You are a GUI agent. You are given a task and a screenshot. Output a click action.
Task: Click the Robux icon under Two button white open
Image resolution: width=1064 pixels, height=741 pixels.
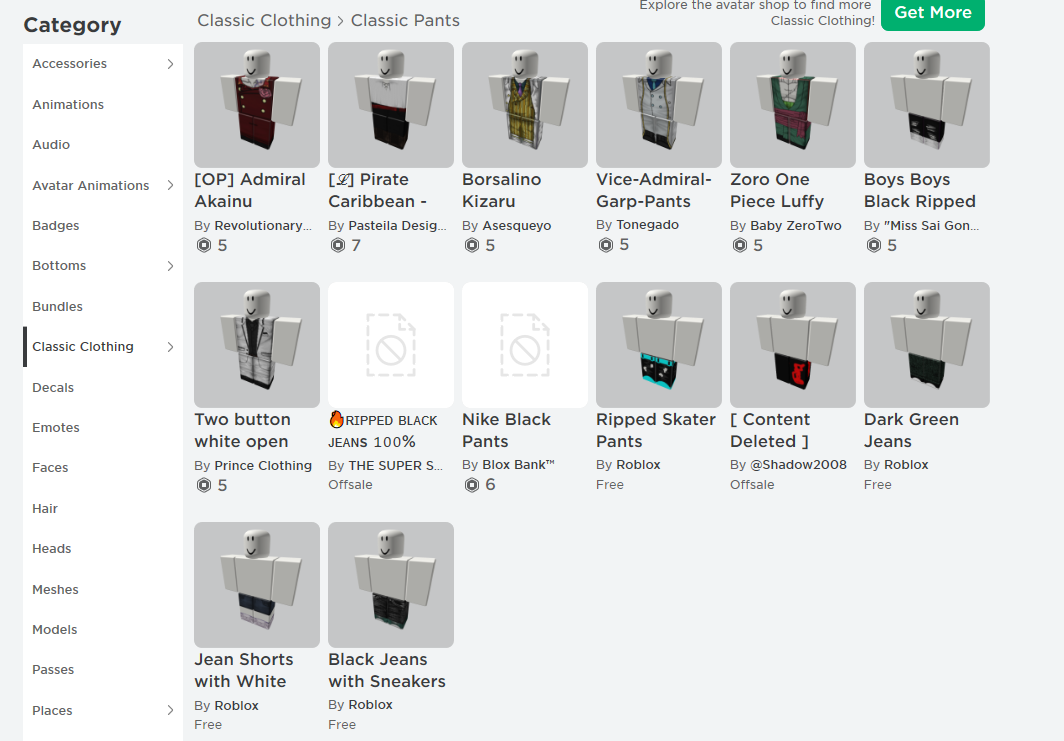204,485
